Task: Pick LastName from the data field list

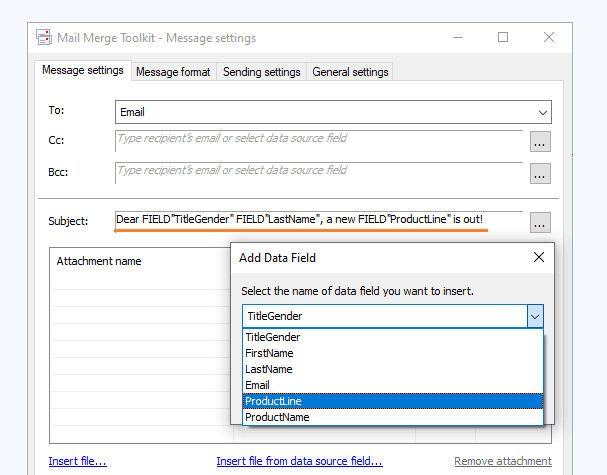Action: click(269, 369)
